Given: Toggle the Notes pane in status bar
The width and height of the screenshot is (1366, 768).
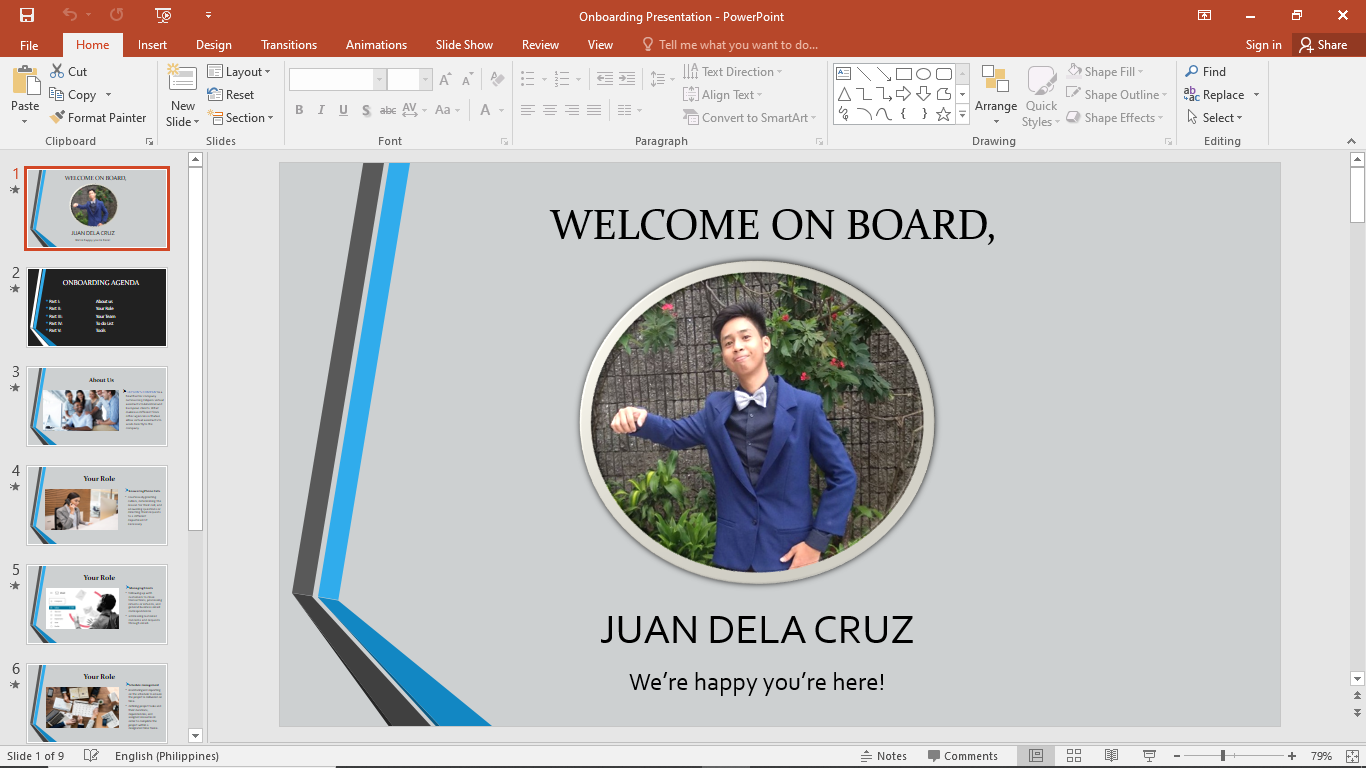Looking at the screenshot, I should (x=883, y=756).
